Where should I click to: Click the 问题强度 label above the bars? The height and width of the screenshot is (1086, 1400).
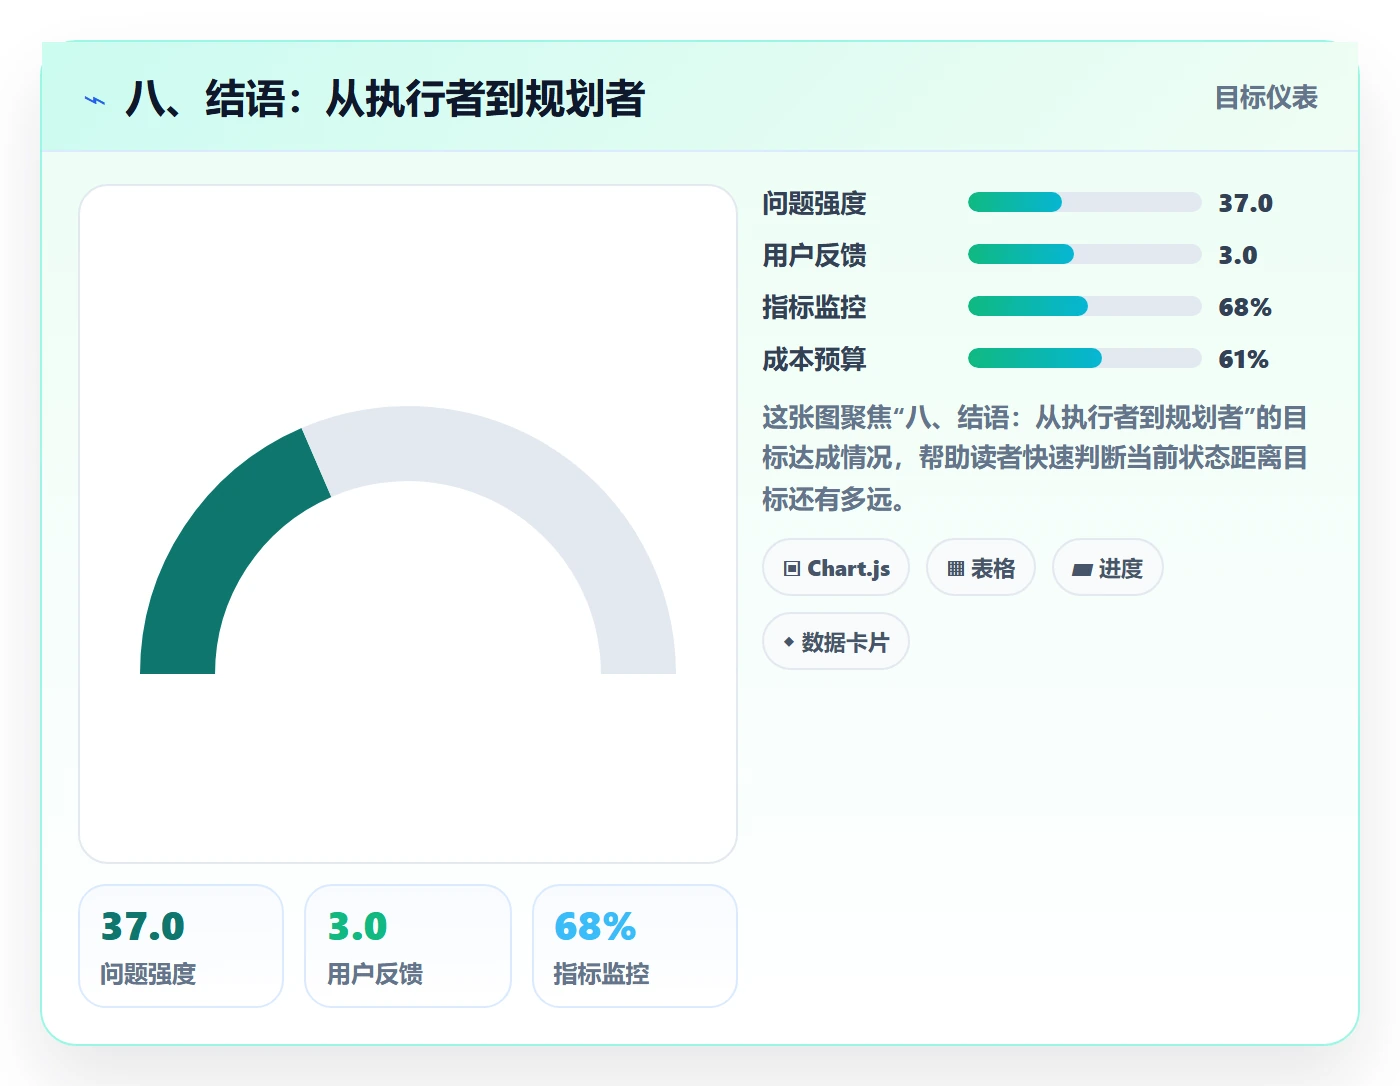(814, 203)
